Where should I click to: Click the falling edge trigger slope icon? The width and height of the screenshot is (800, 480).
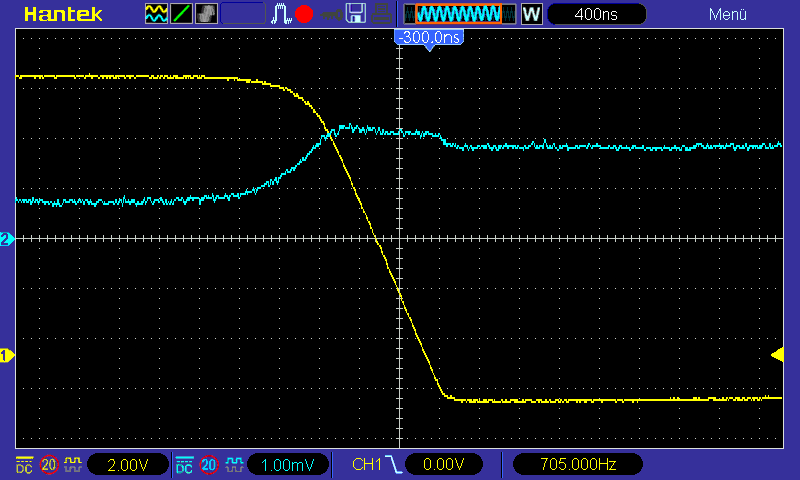click(x=393, y=465)
